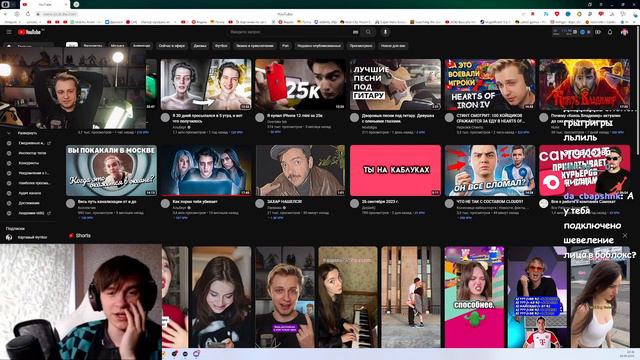Dismiss the Shorts shelf with X
This screenshot has height=360, width=640.
tap(625, 236)
